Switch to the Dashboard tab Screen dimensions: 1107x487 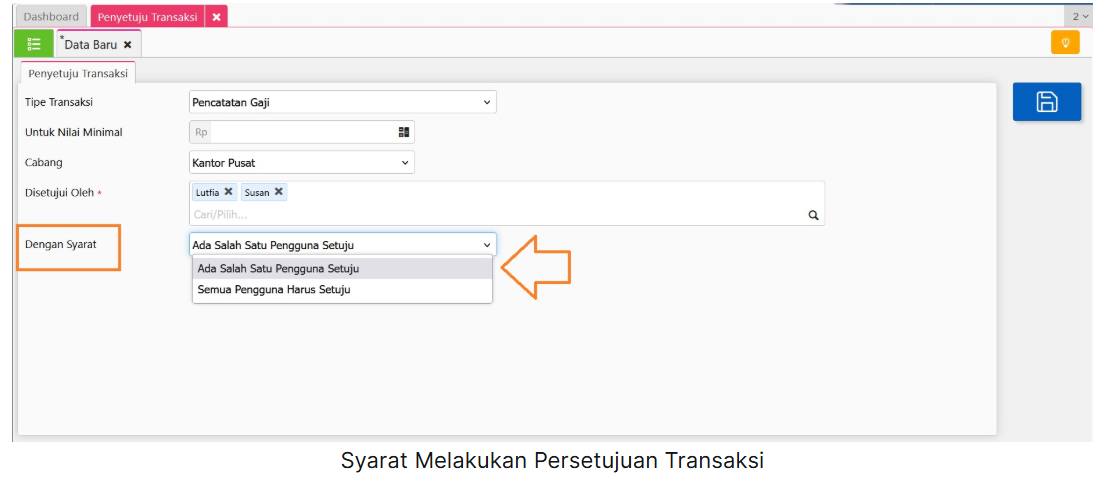coord(51,17)
